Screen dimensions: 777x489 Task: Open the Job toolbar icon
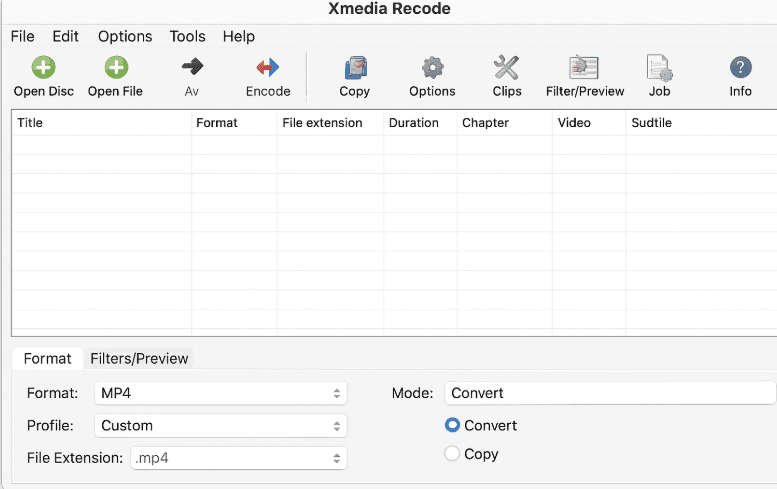[x=660, y=67]
